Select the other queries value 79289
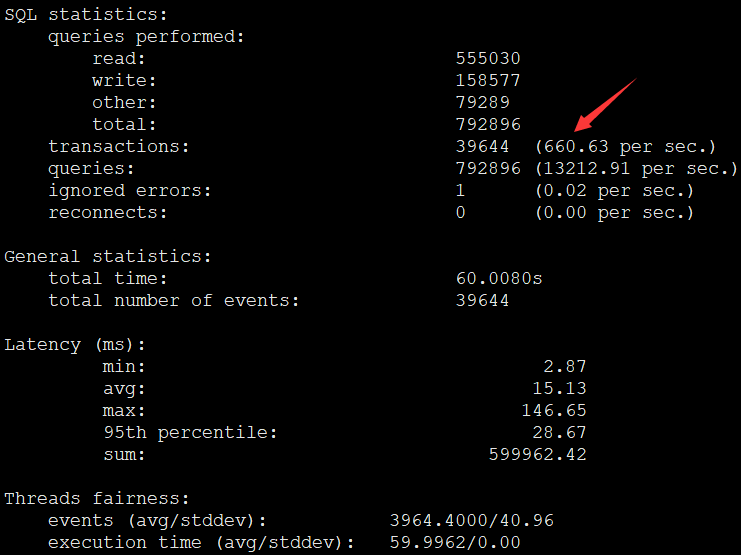The width and height of the screenshot is (741, 555). [x=483, y=103]
